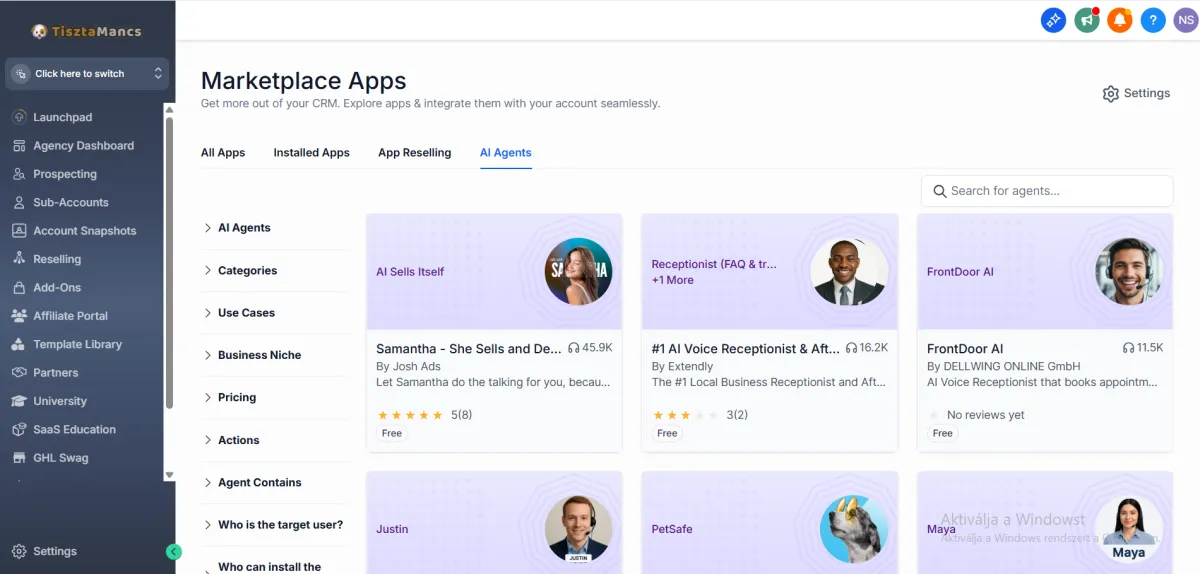Viewport: 1200px width, 574px height.
Task: Switch to the Installed Apps tab
Action: [x=312, y=153]
